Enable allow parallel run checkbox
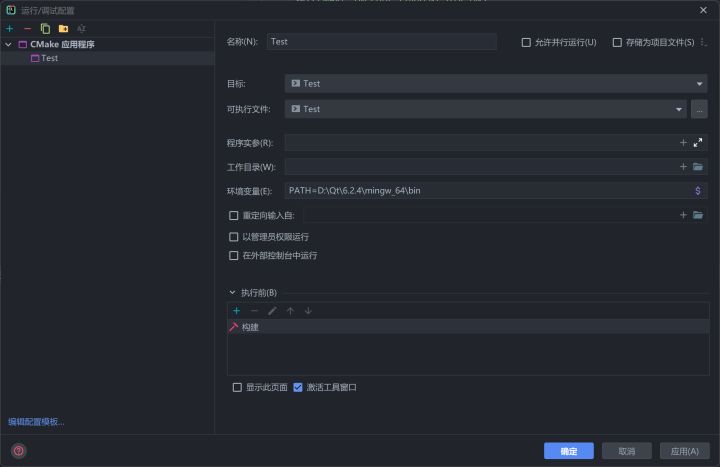 (x=526, y=42)
